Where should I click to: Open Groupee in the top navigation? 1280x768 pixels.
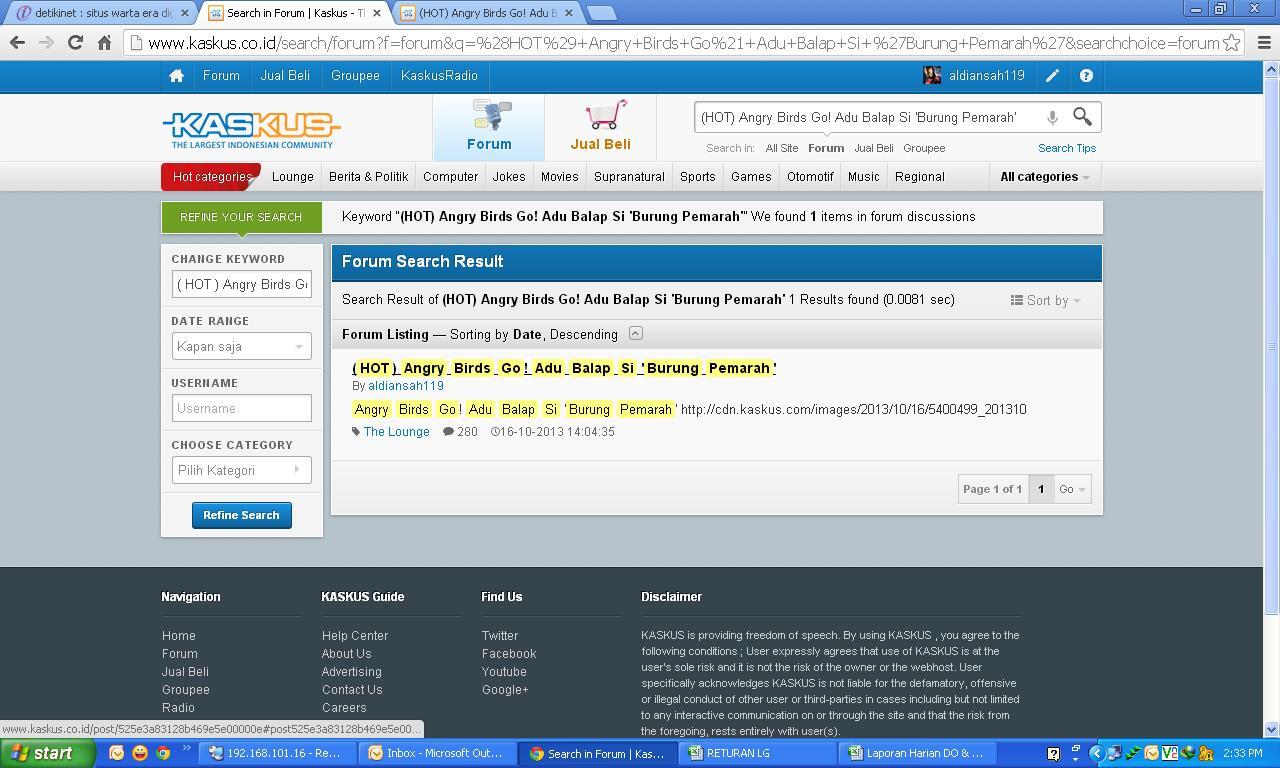point(355,76)
